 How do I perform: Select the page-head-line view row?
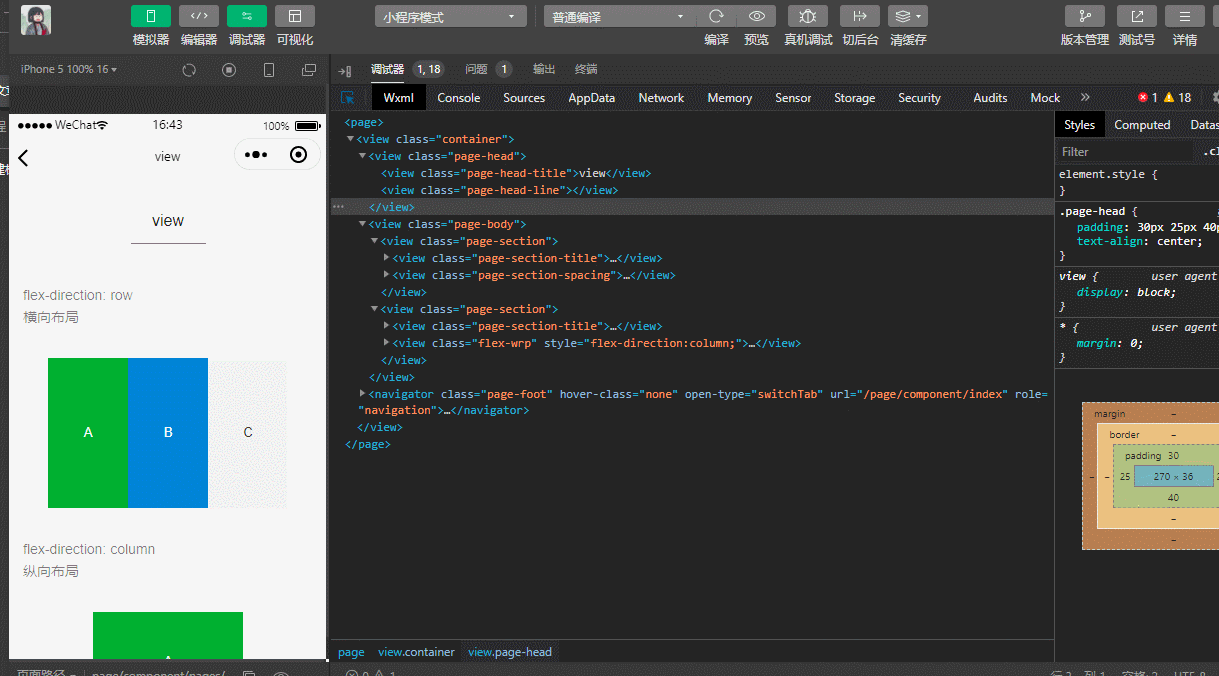point(499,190)
